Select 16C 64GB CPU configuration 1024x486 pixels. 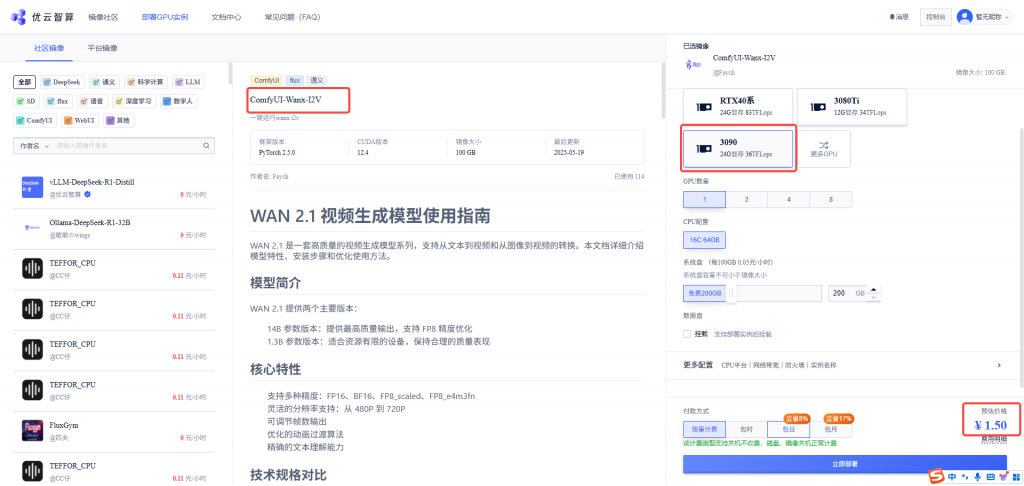704,240
